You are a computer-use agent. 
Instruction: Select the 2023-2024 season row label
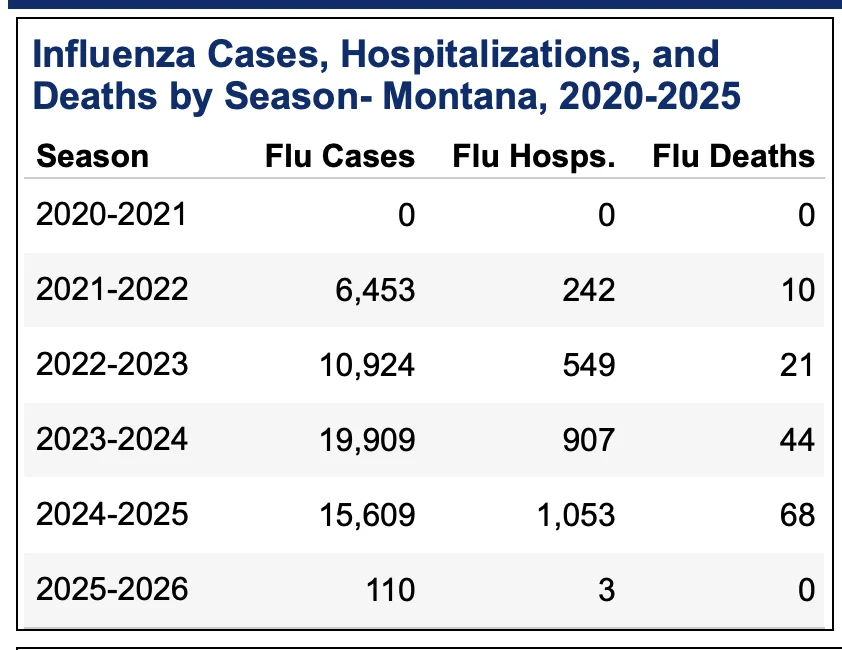point(112,439)
